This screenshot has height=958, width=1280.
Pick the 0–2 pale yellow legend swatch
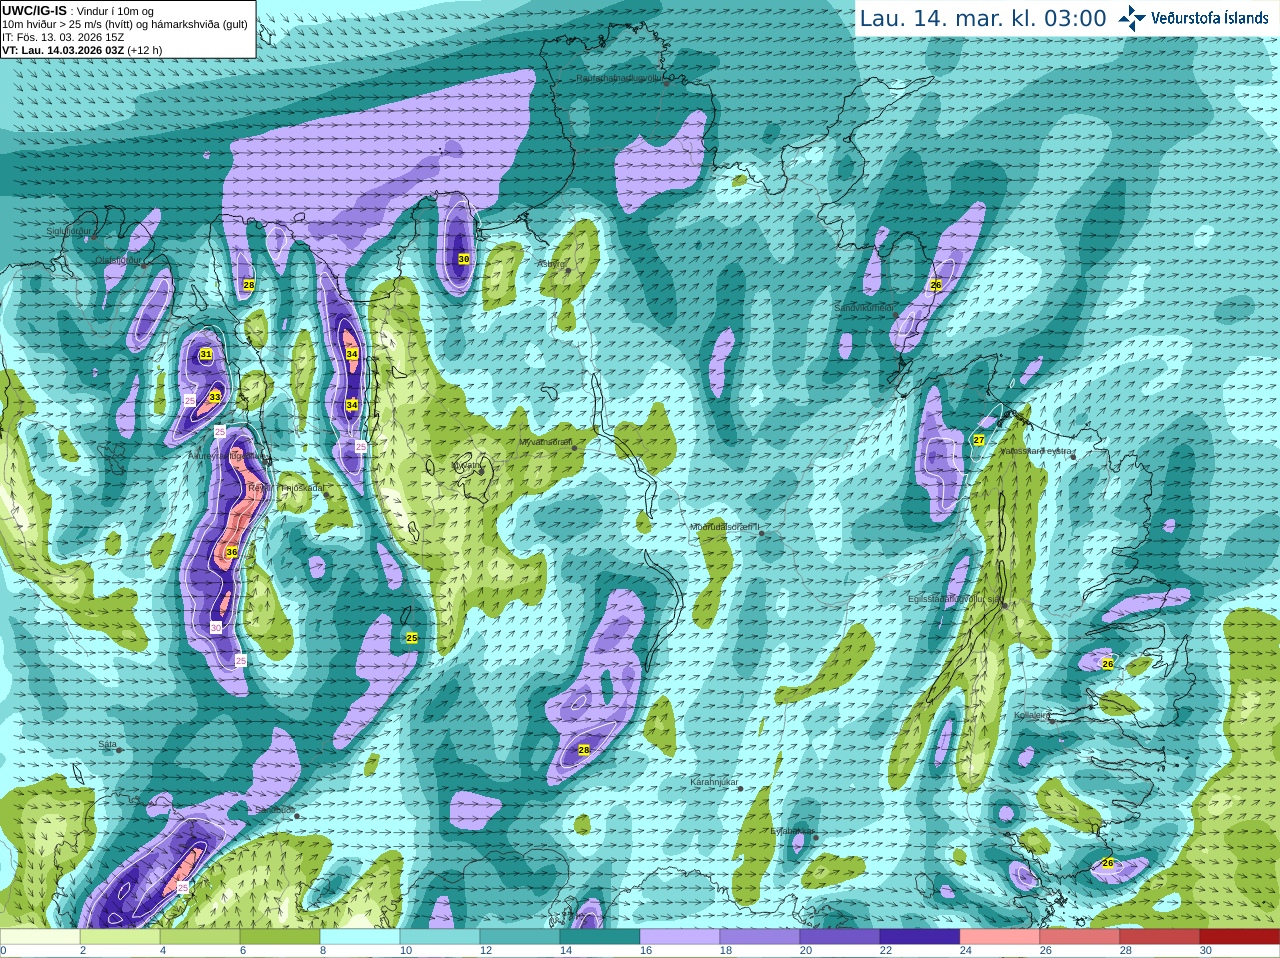click(40, 937)
